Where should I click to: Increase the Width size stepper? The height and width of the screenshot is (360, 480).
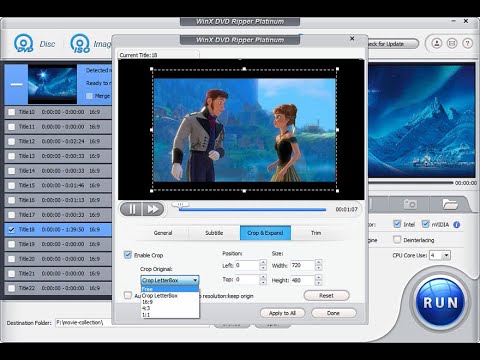318,263
